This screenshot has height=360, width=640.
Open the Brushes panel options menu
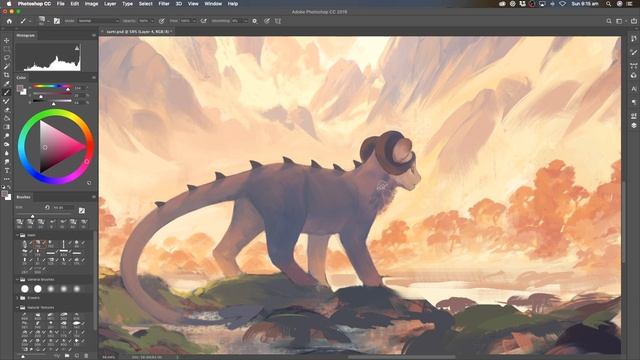[x=93, y=197]
